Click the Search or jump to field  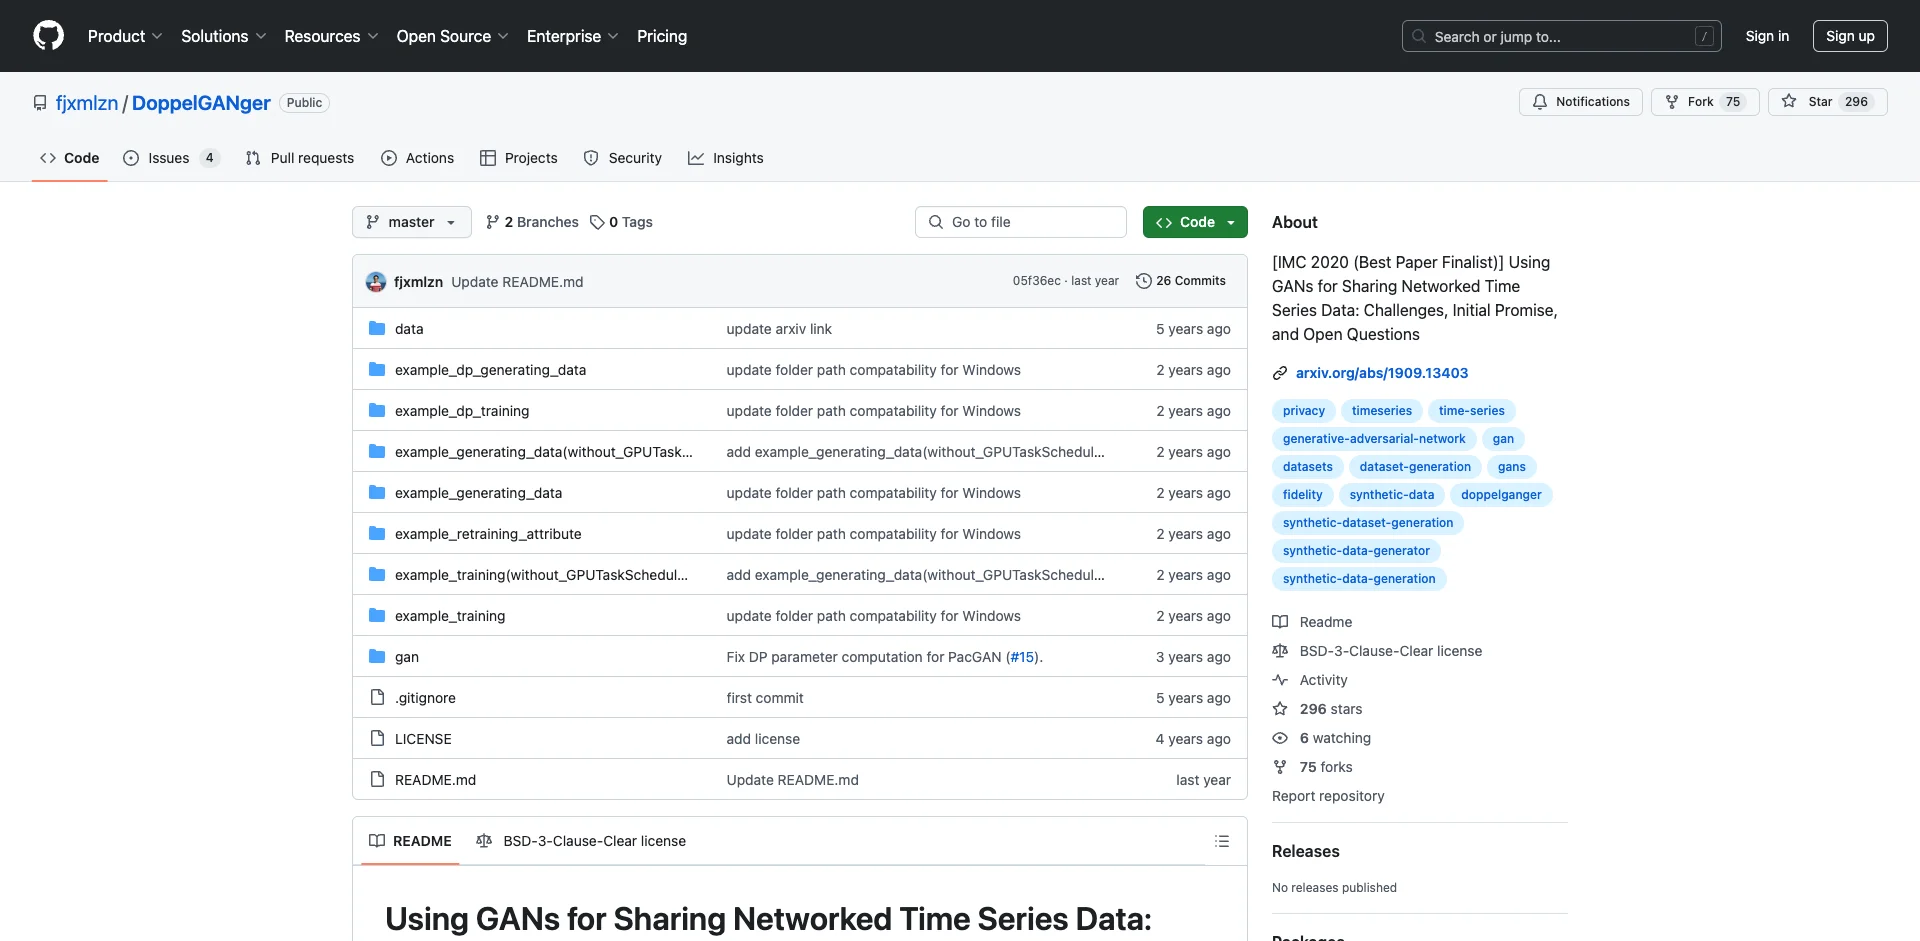coord(1562,36)
